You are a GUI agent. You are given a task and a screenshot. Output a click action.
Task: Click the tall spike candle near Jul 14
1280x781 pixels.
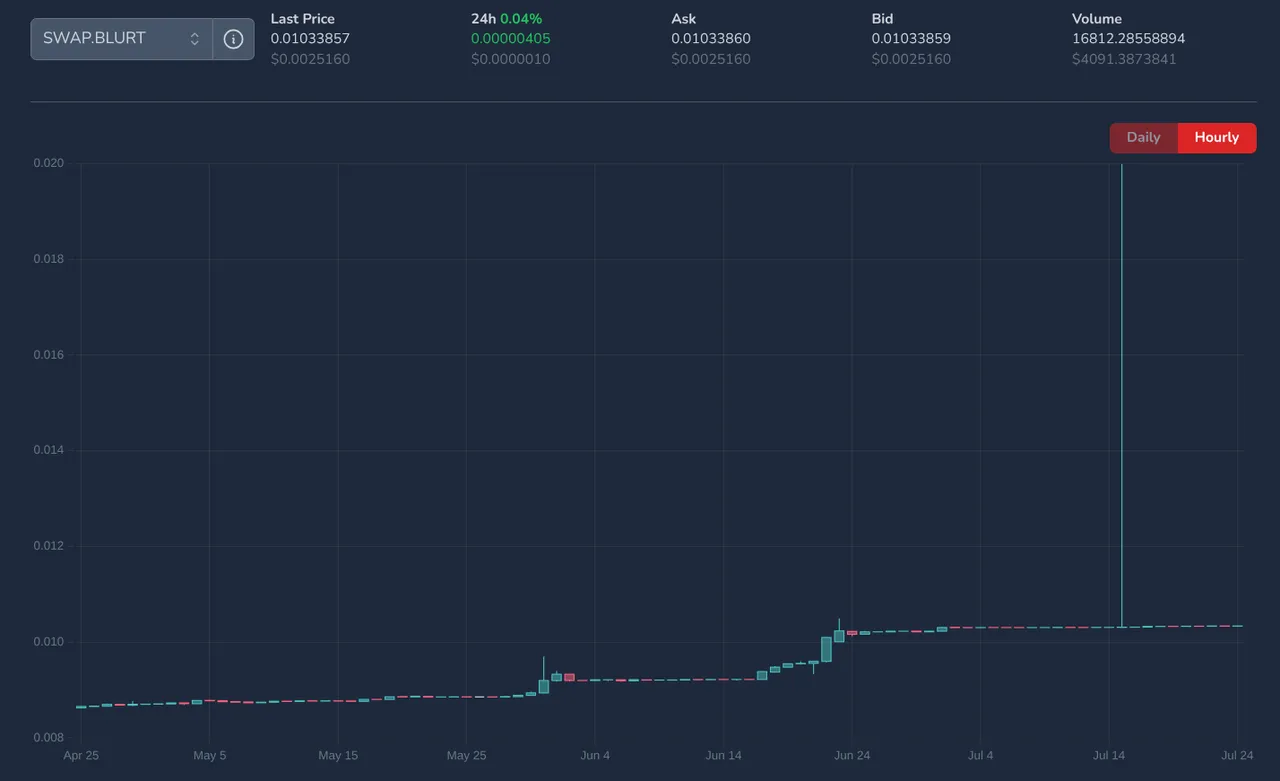coord(1122,395)
